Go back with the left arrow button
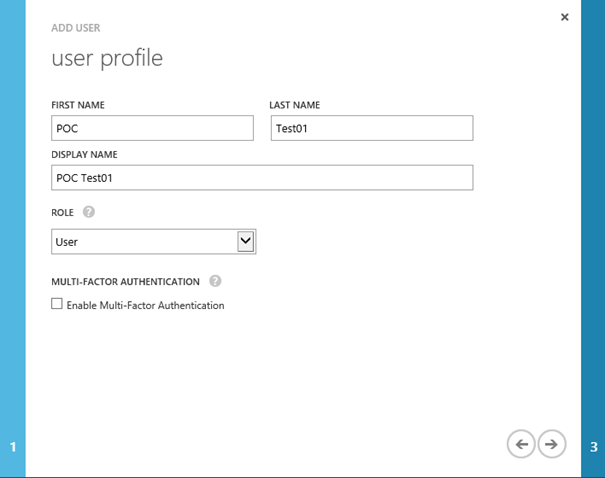This screenshot has width=605, height=478. coord(521,443)
